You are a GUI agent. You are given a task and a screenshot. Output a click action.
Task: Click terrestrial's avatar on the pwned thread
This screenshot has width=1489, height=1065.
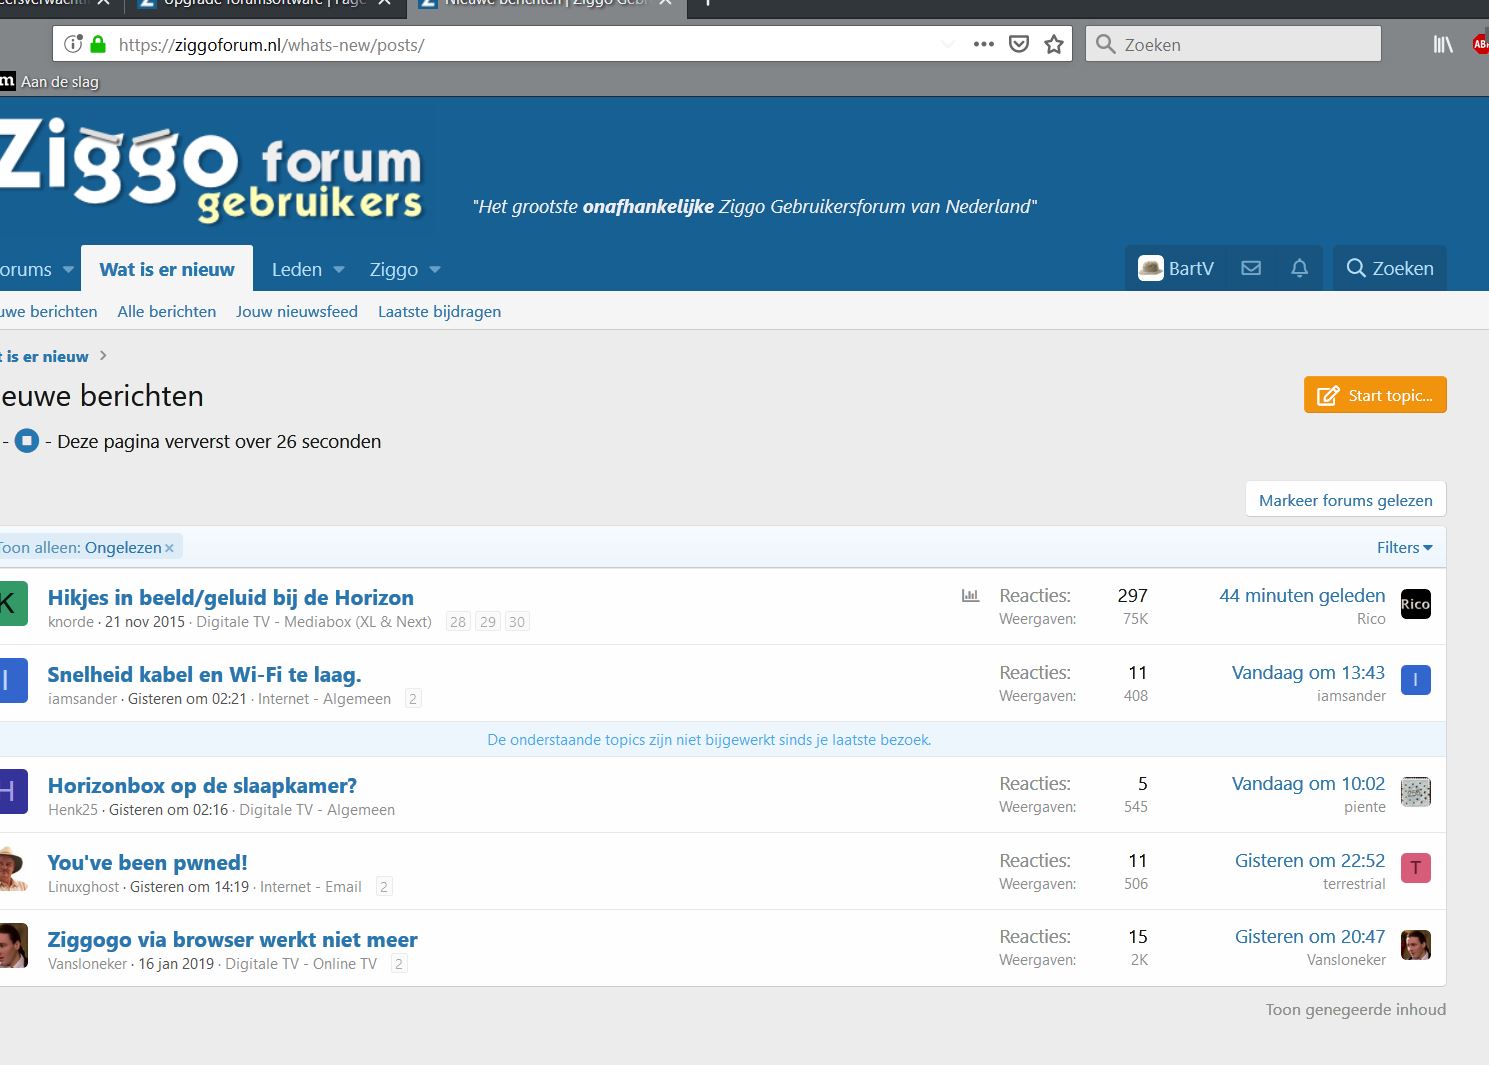click(1415, 868)
